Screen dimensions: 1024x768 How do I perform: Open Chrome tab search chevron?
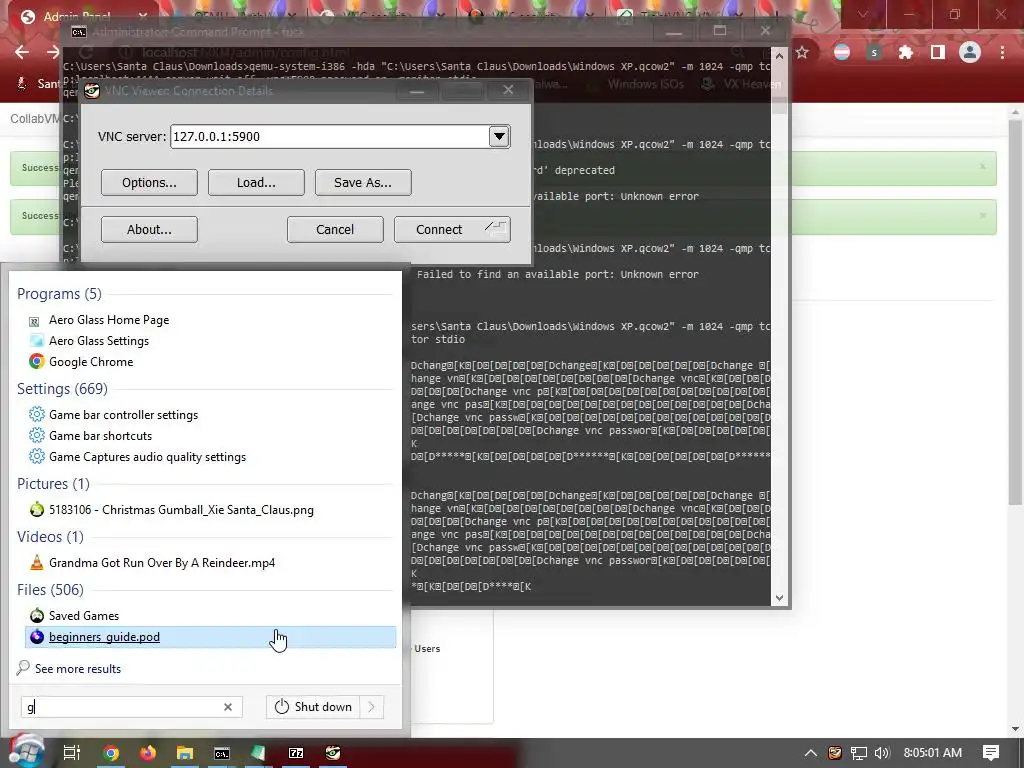862,14
